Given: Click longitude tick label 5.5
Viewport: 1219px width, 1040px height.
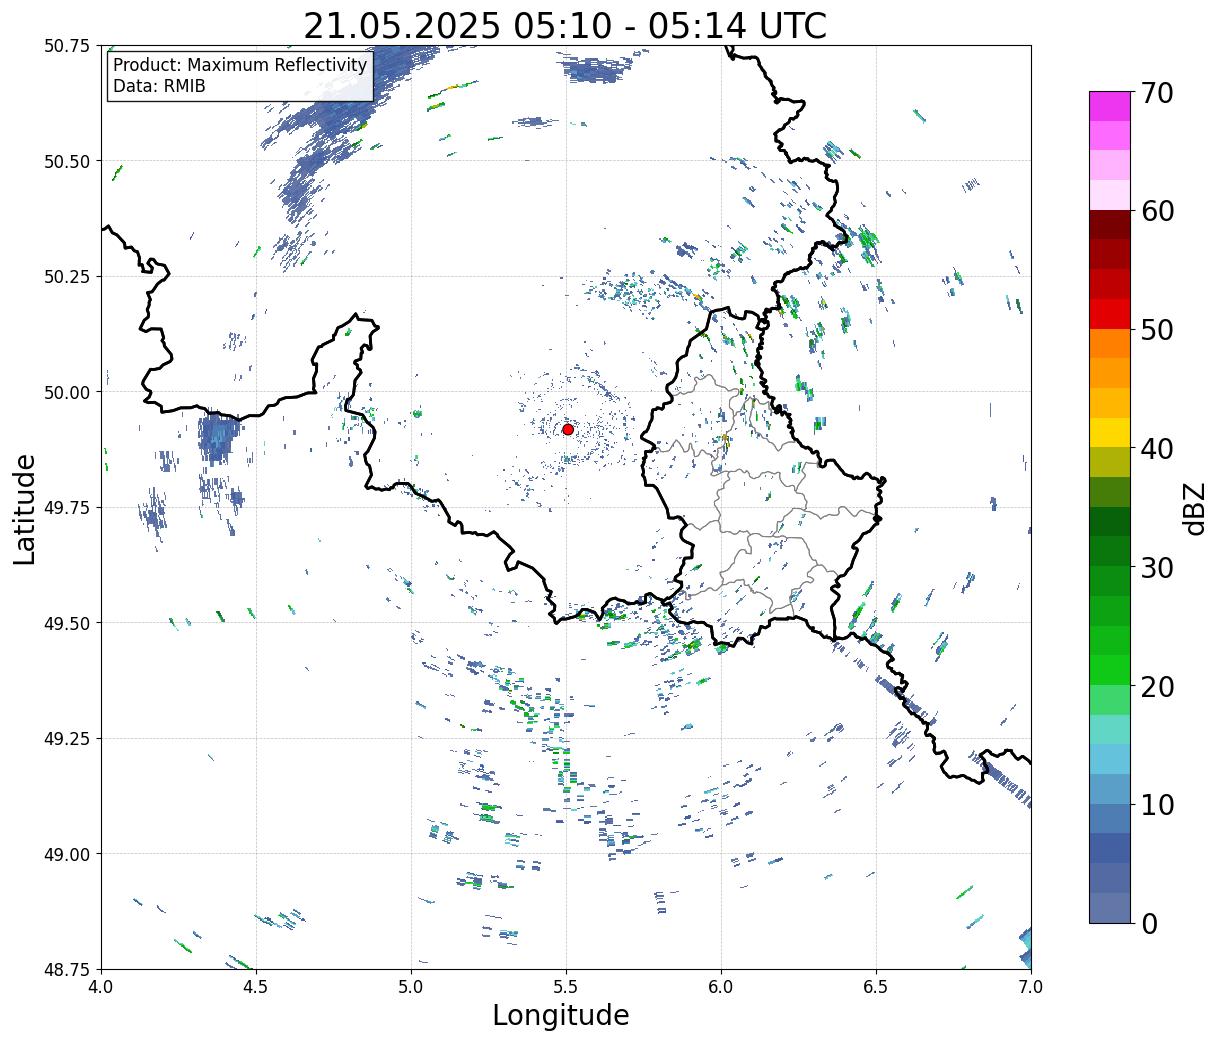Looking at the screenshot, I should tap(566, 986).
